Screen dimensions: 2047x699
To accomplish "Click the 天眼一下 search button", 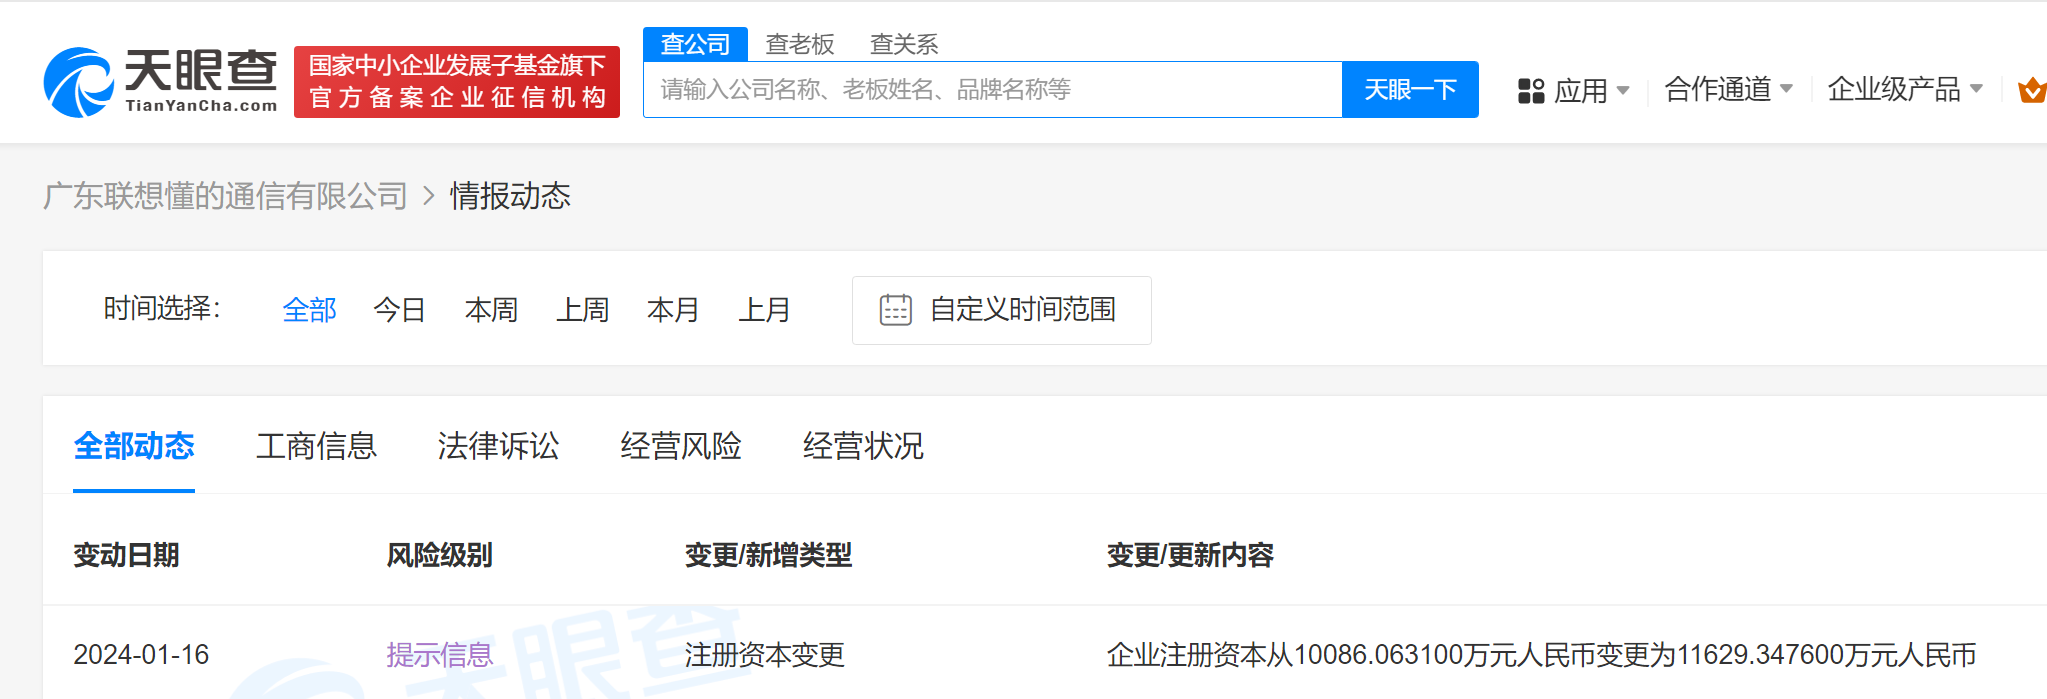I will pyautogui.click(x=1410, y=90).
